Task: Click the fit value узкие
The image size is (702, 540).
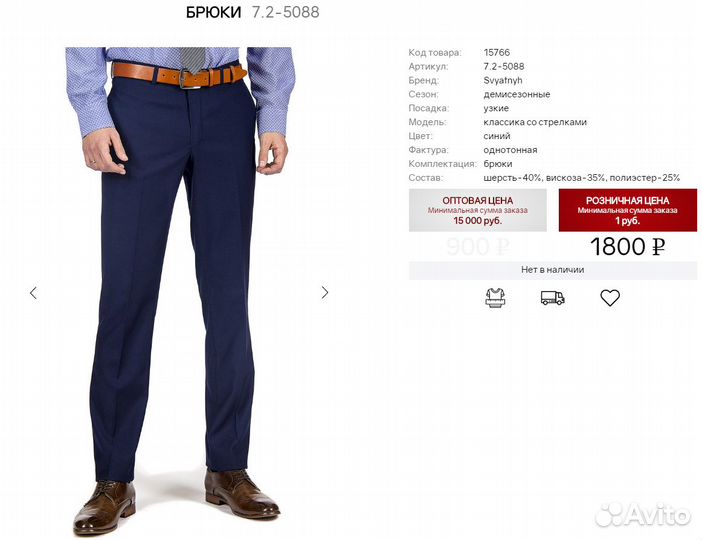Action: click(x=496, y=108)
